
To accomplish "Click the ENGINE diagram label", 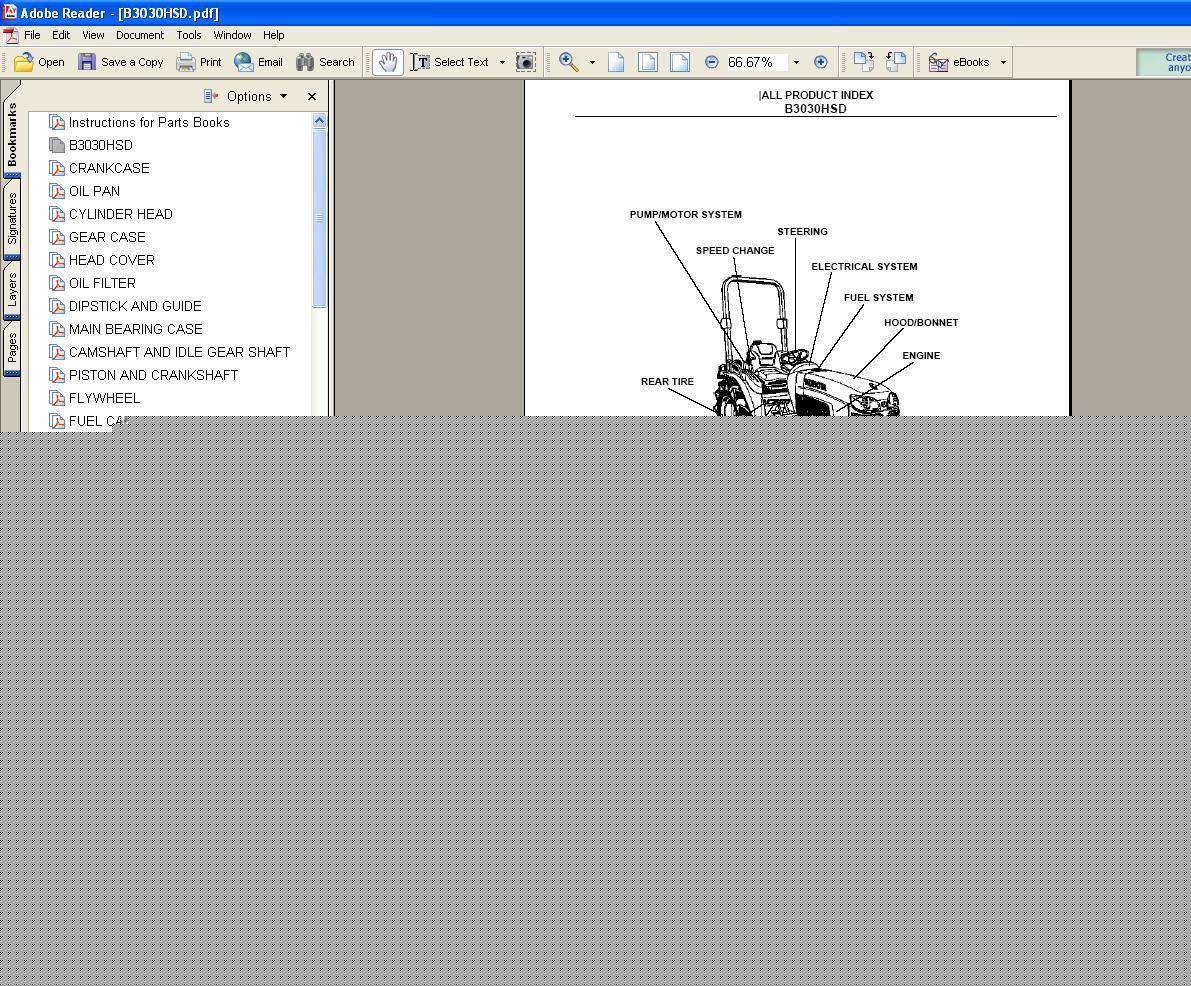I will [x=921, y=356].
